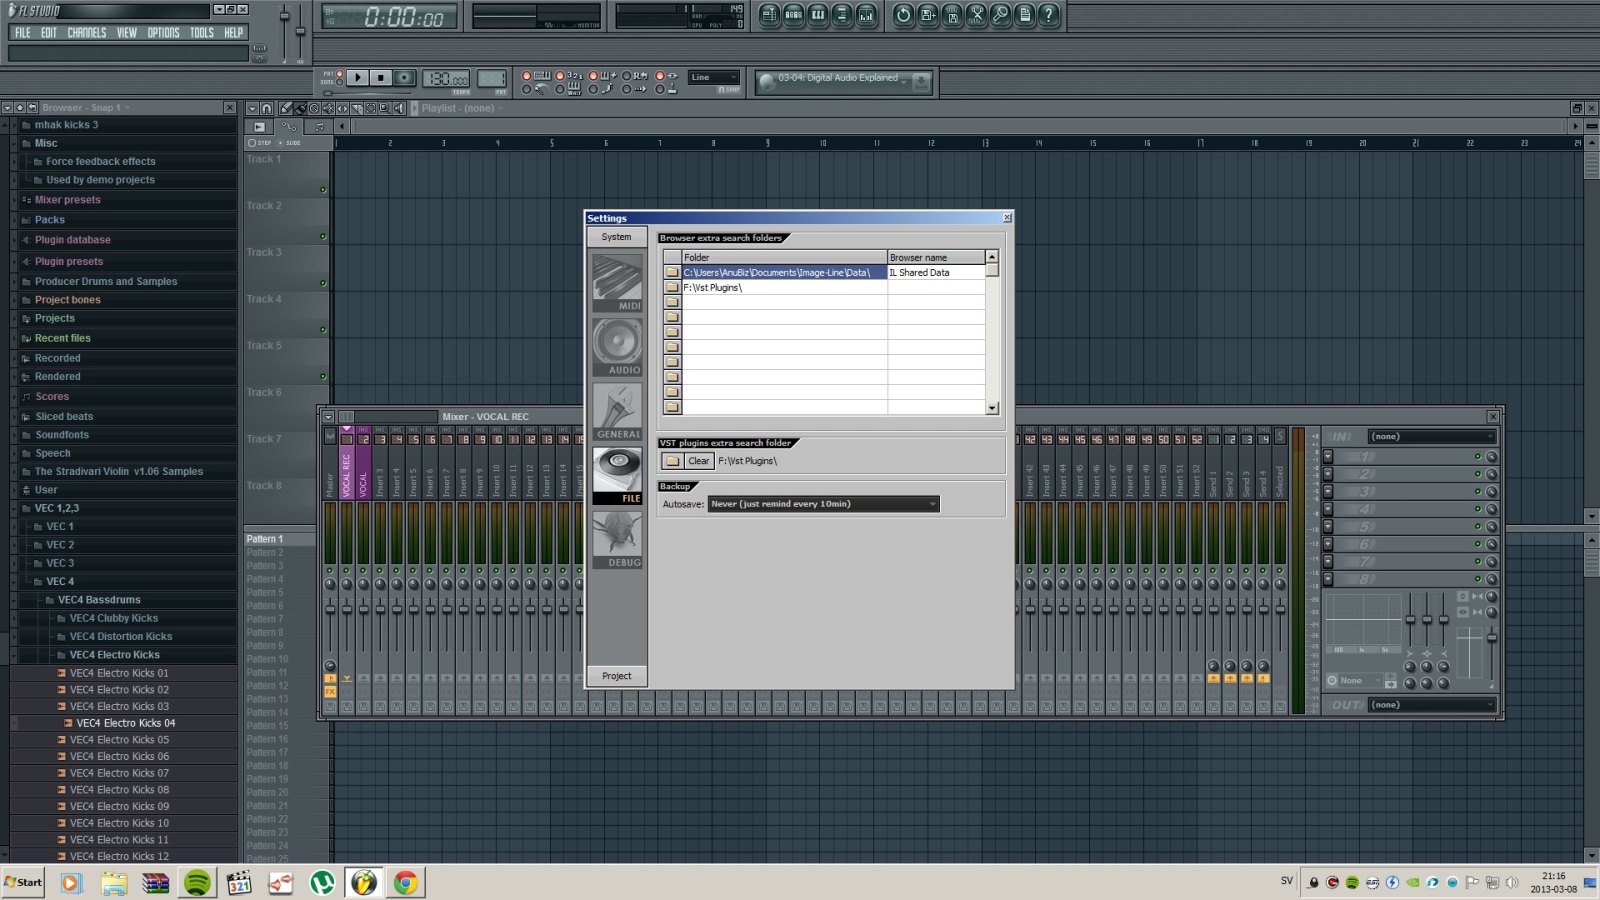
Task: Open Spotify from the taskbar
Action: (x=197, y=882)
